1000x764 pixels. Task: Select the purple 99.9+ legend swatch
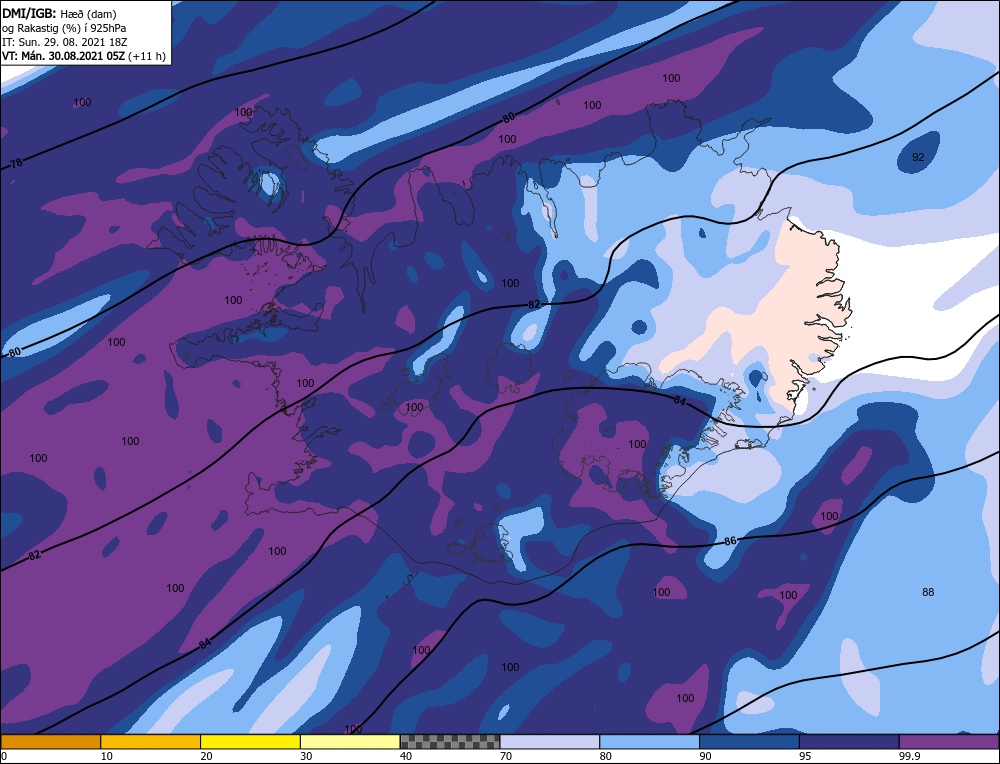[949, 741]
